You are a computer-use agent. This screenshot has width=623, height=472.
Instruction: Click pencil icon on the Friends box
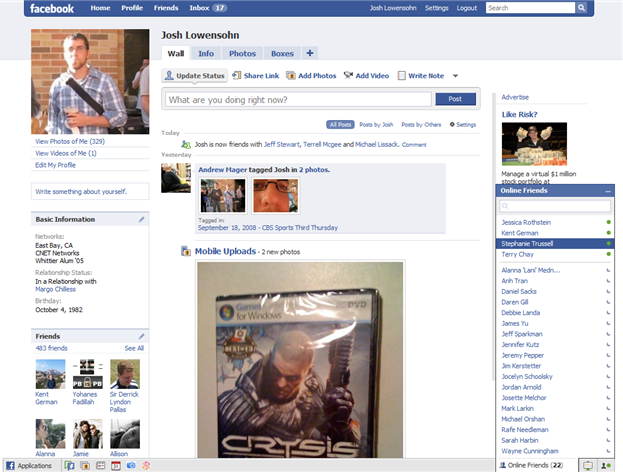(x=141, y=336)
